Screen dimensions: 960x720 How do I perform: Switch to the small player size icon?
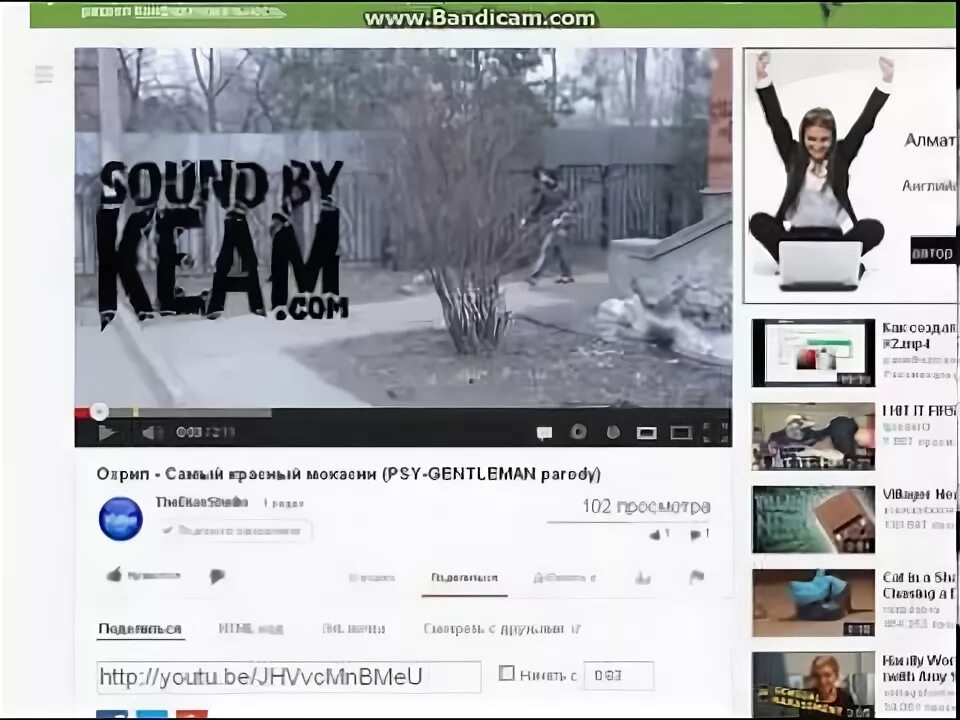(x=647, y=433)
